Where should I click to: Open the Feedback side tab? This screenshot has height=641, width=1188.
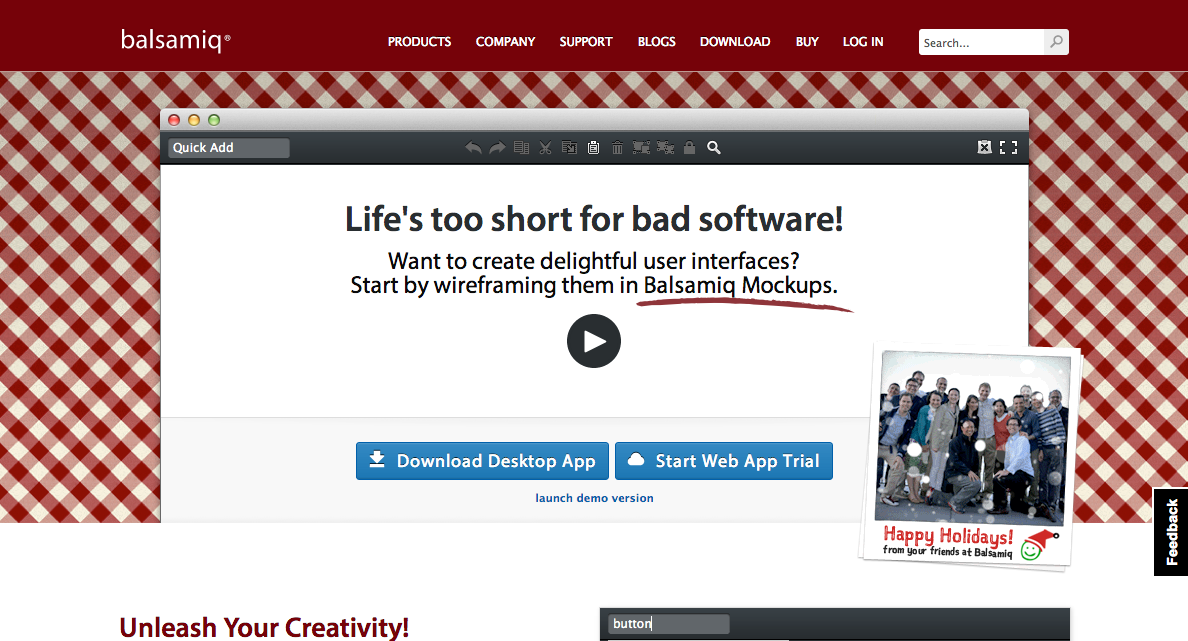(1171, 532)
